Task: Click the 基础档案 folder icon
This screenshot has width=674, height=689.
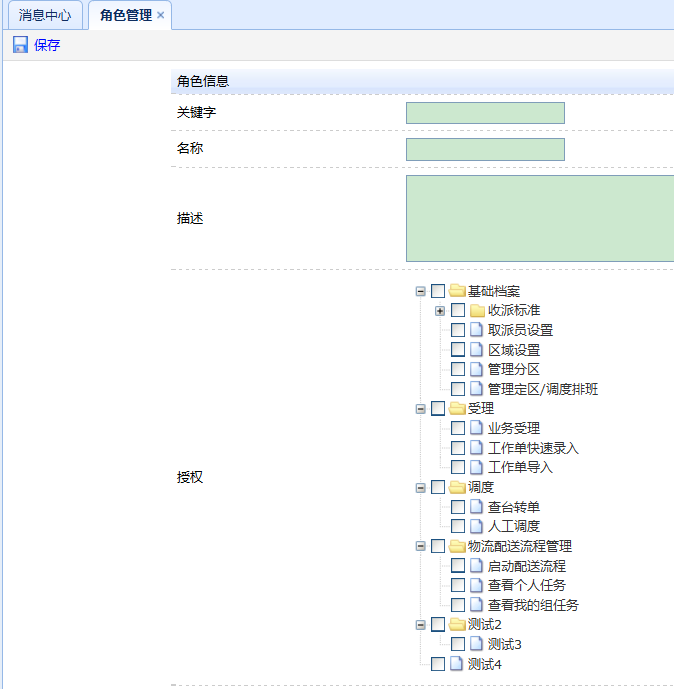Action: (457, 290)
